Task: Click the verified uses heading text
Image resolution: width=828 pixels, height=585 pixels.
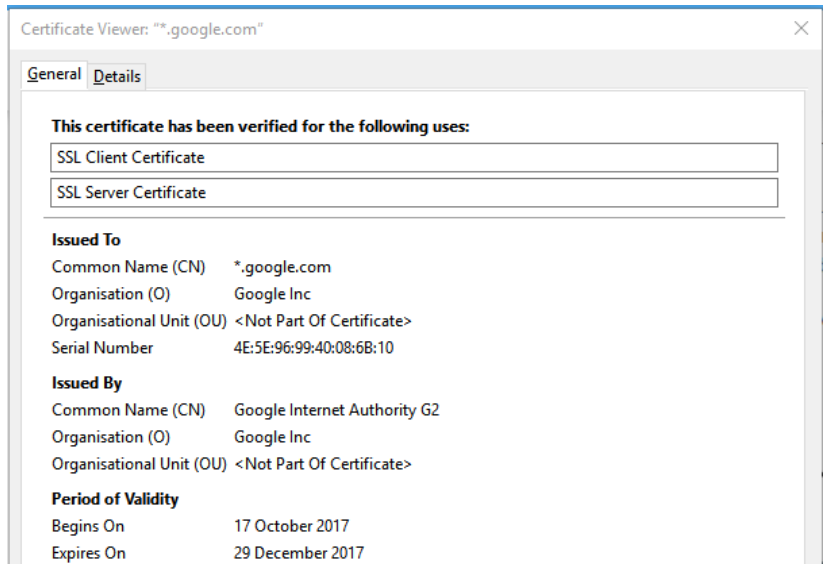Action: pos(260,127)
